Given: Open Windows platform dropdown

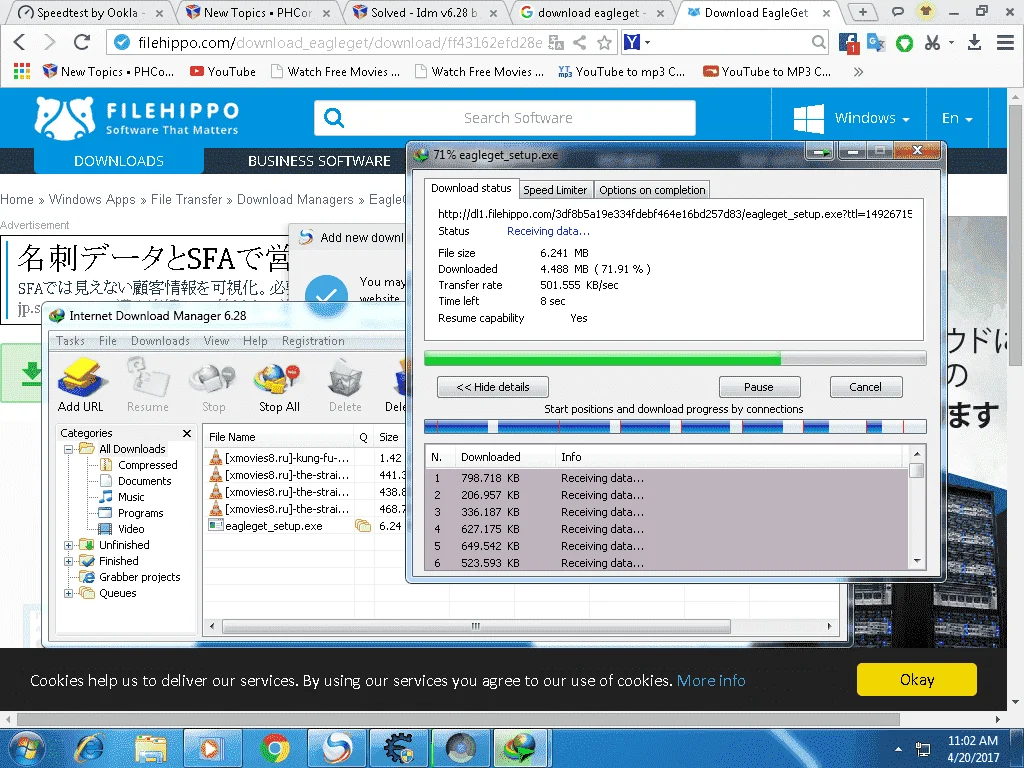Looking at the screenshot, I should coord(851,118).
